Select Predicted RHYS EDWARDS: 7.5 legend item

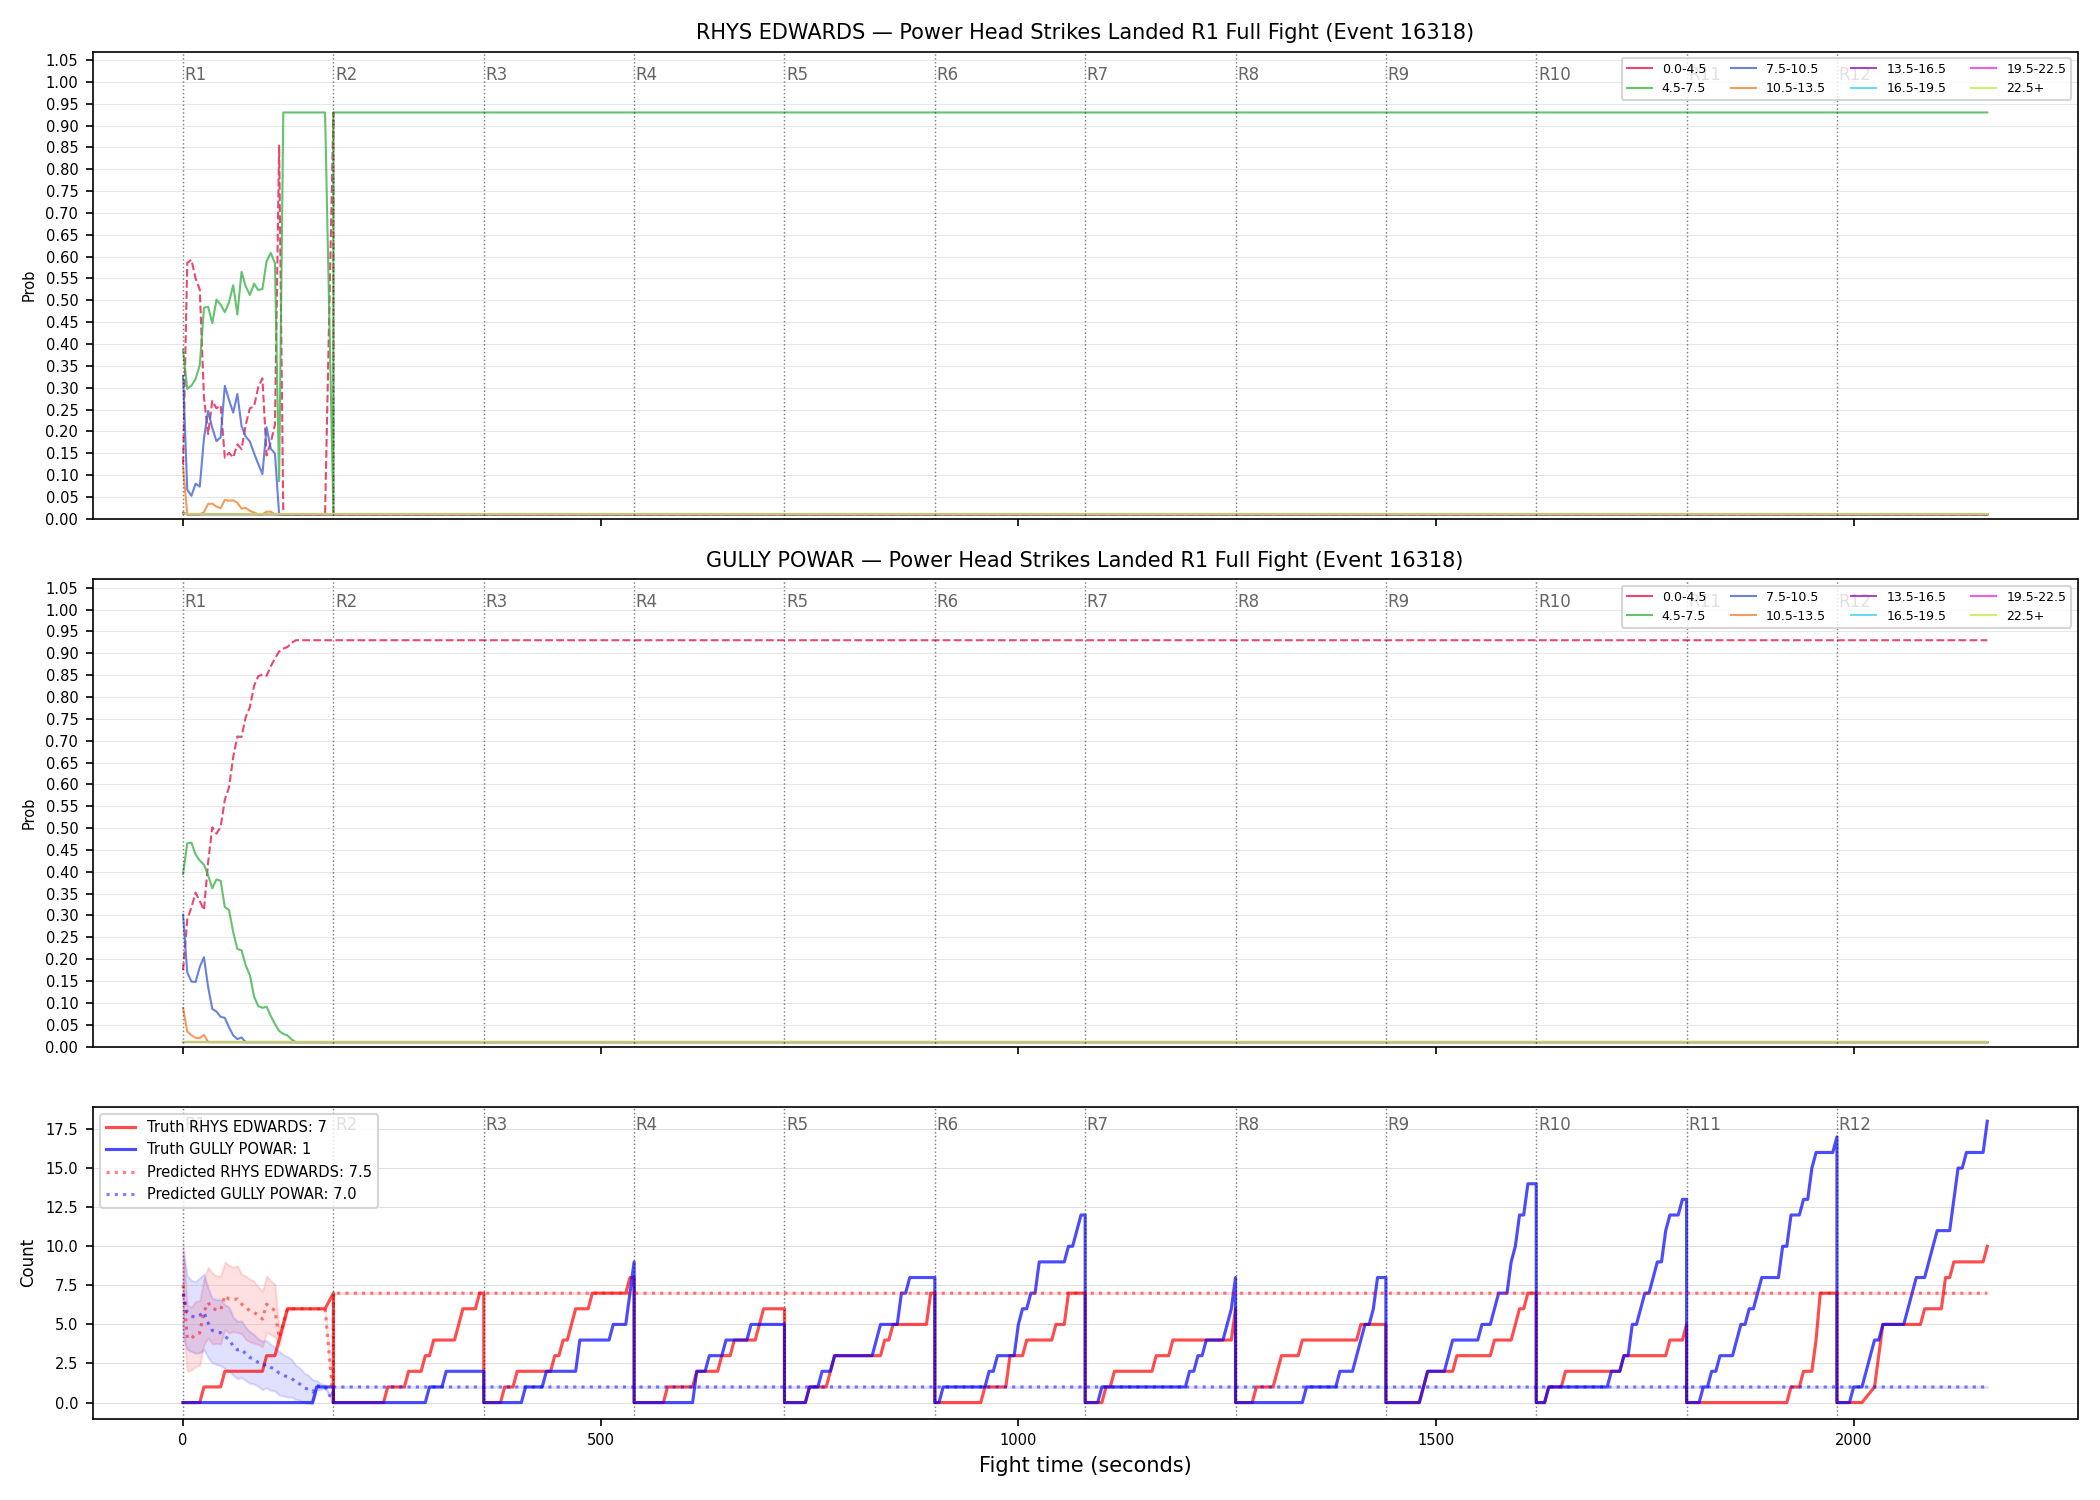pos(238,1171)
